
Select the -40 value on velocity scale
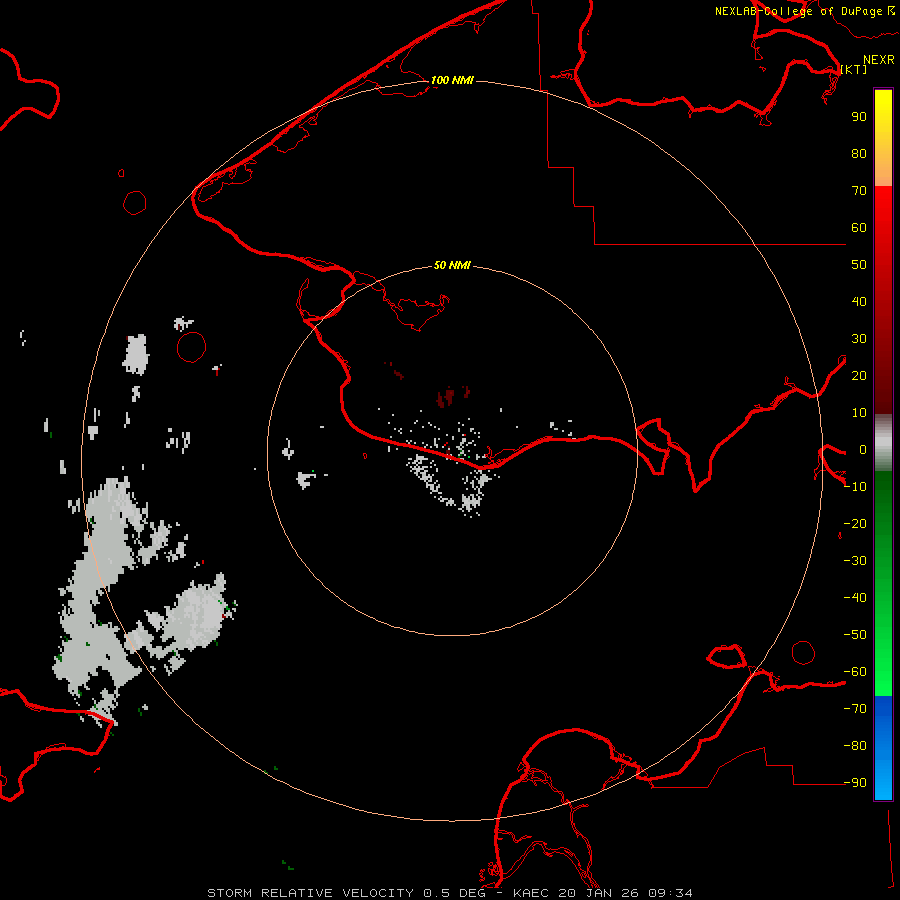[855, 598]
